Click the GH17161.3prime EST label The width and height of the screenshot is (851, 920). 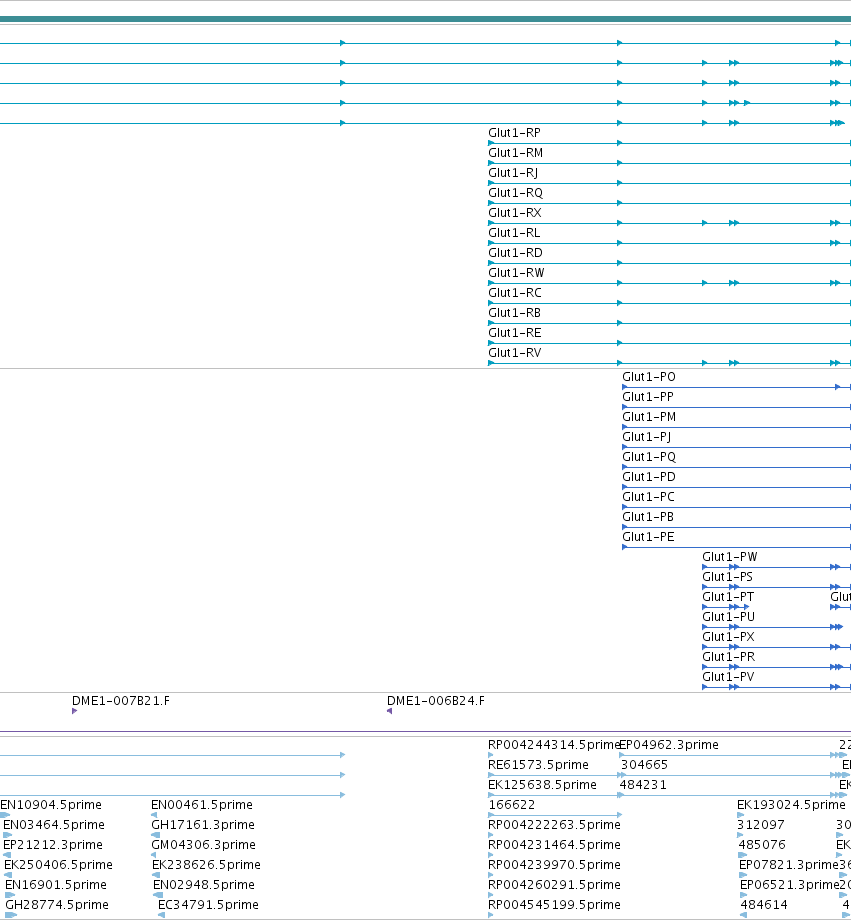click(x=203, y=824)
